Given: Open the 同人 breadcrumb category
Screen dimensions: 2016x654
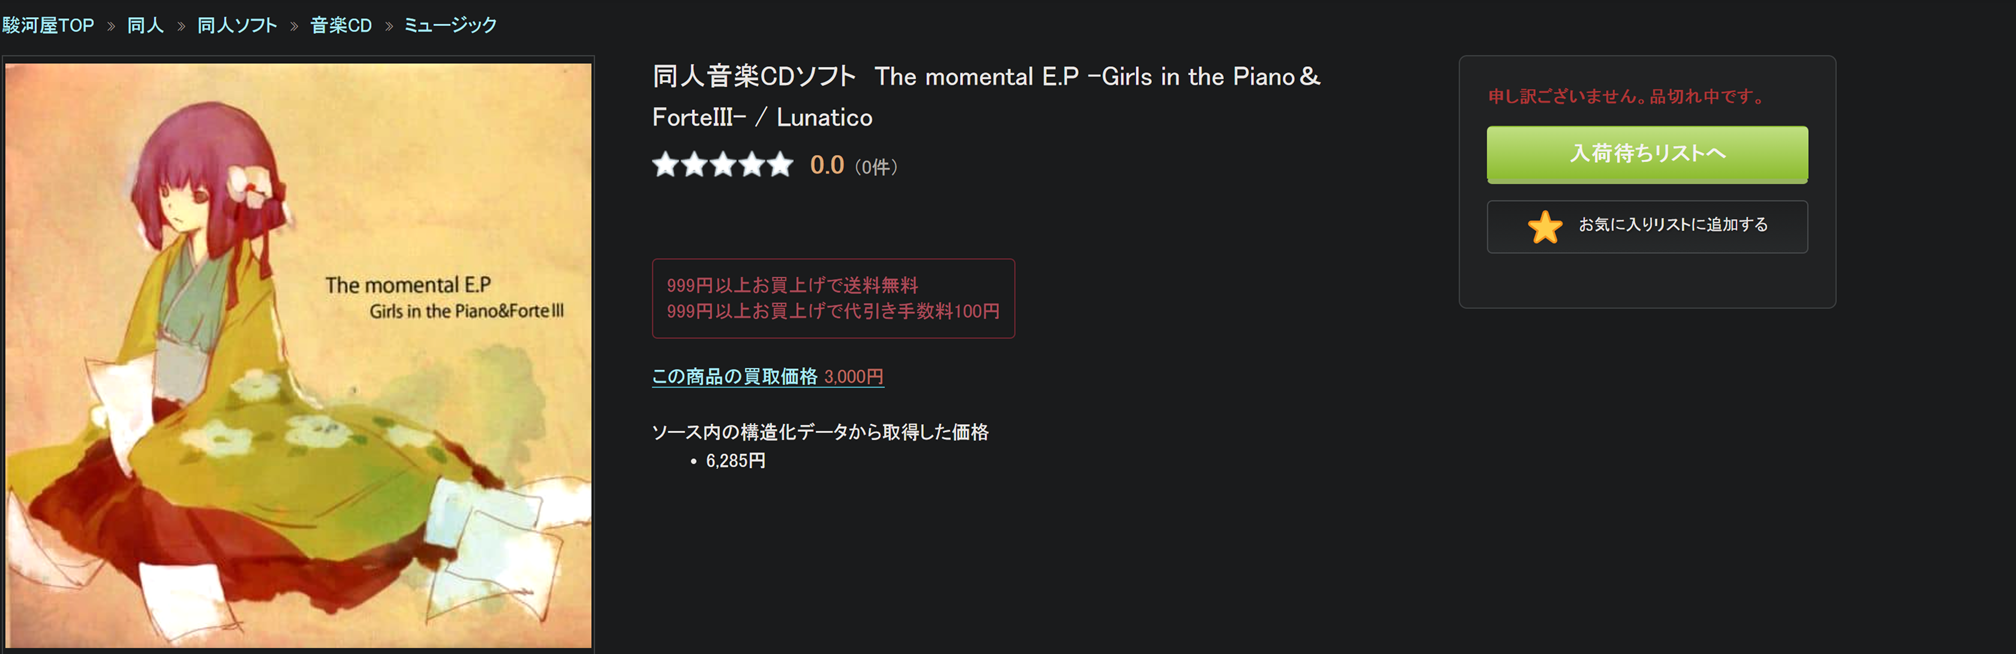Looking at the screenshot, I should (x=145, y=26).
